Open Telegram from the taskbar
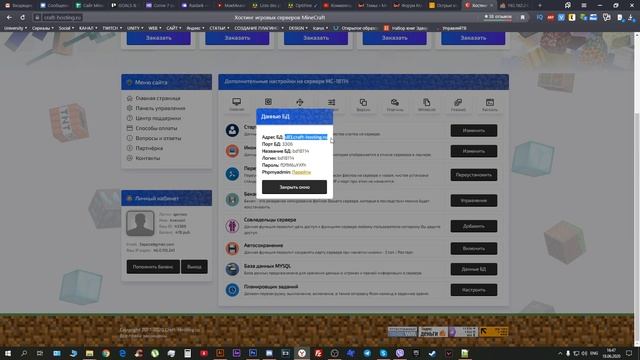The width and height of the screenshot is (640, 360). click(367, 353)
